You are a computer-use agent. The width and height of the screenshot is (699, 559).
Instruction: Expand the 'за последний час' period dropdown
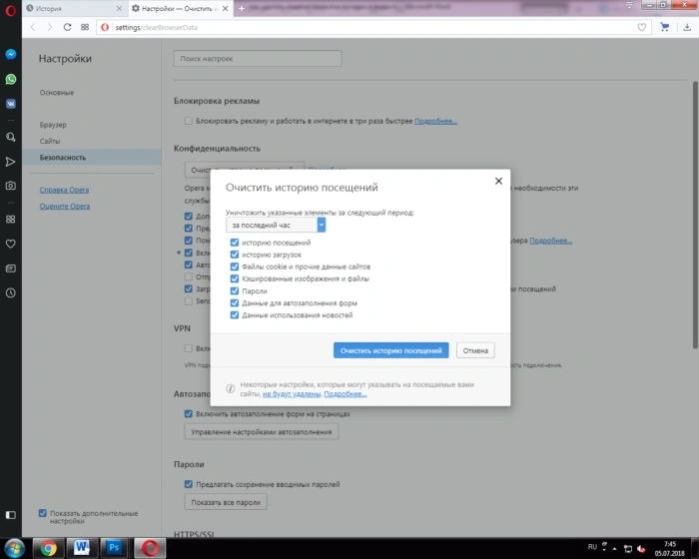point(275,225)
